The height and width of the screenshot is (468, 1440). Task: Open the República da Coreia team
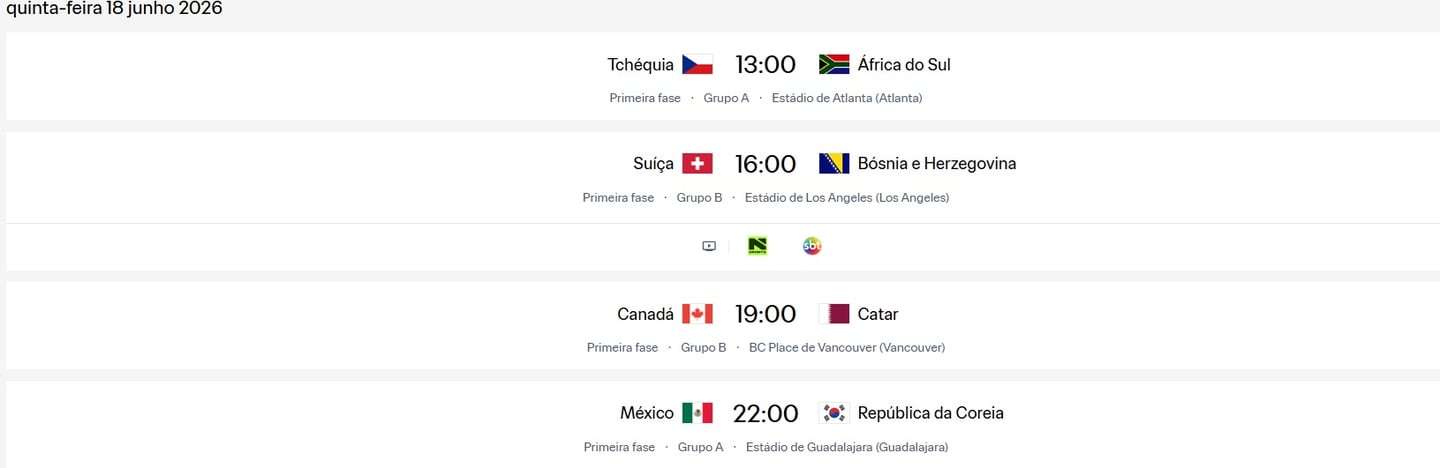click(931, 413)
